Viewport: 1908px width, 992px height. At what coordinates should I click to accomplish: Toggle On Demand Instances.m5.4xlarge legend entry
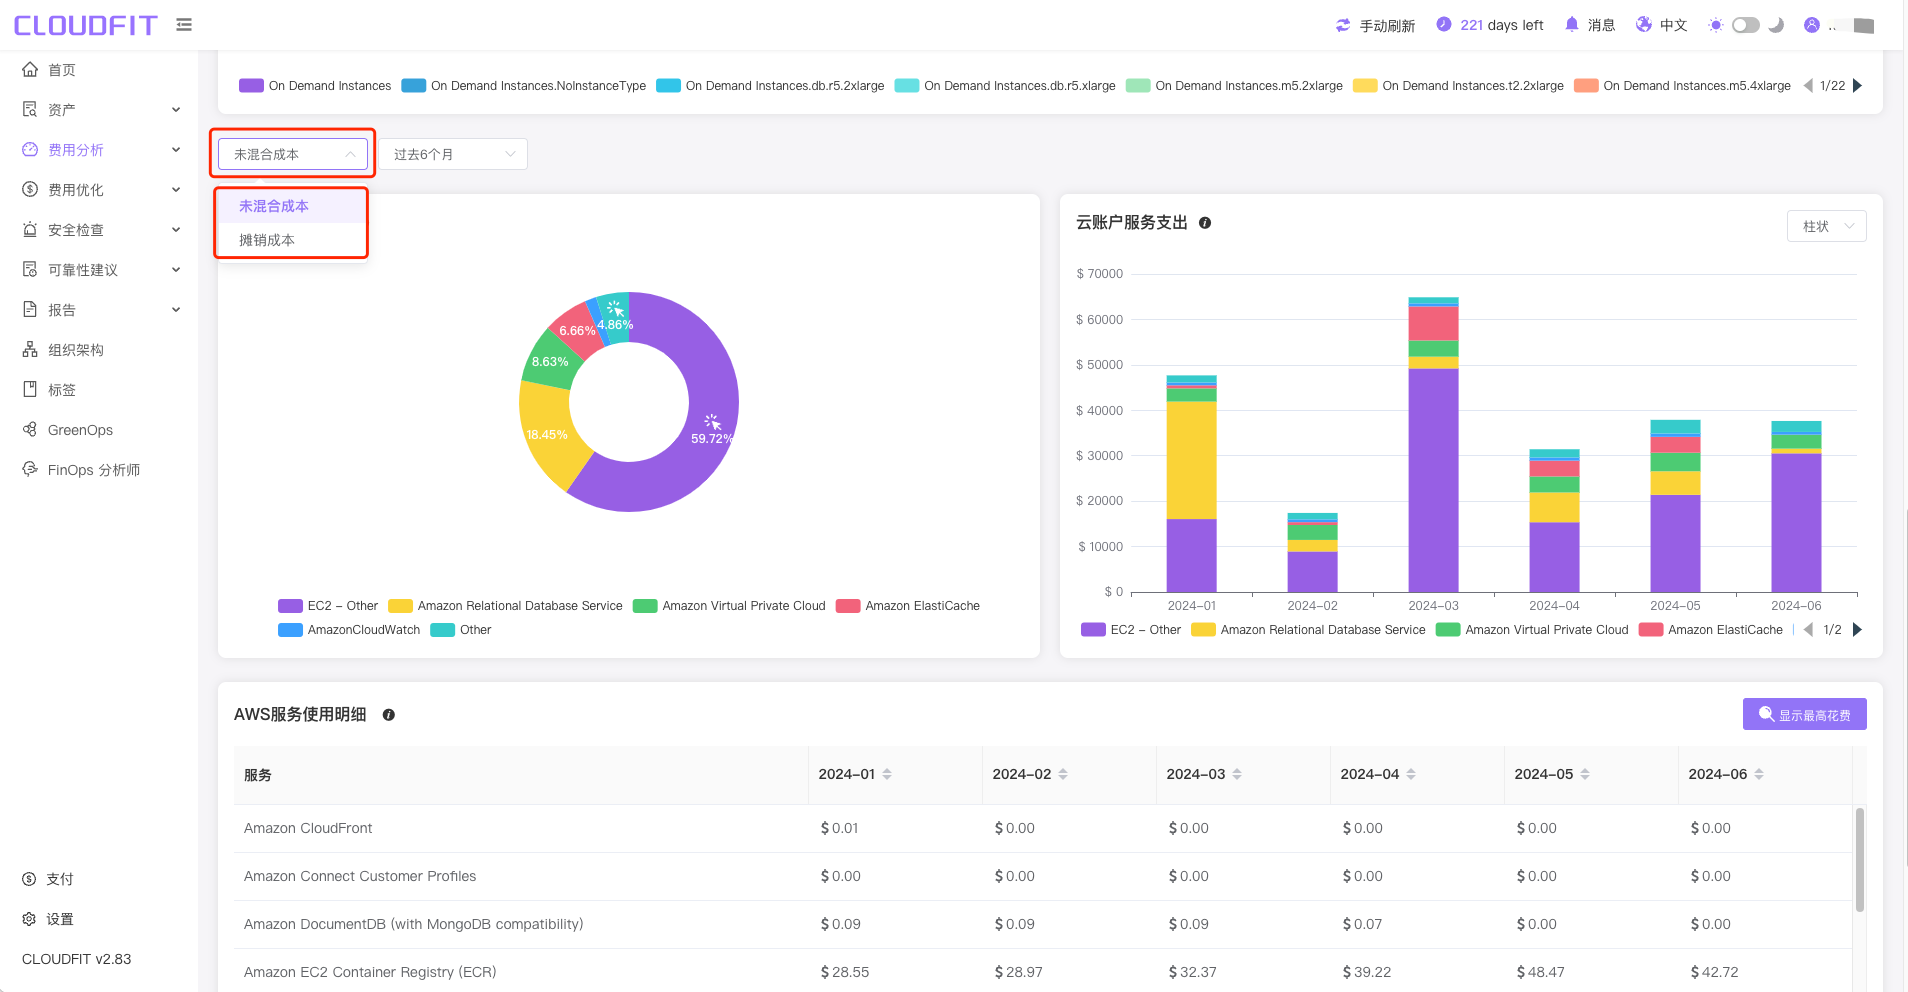click(x=1682, y=86)
